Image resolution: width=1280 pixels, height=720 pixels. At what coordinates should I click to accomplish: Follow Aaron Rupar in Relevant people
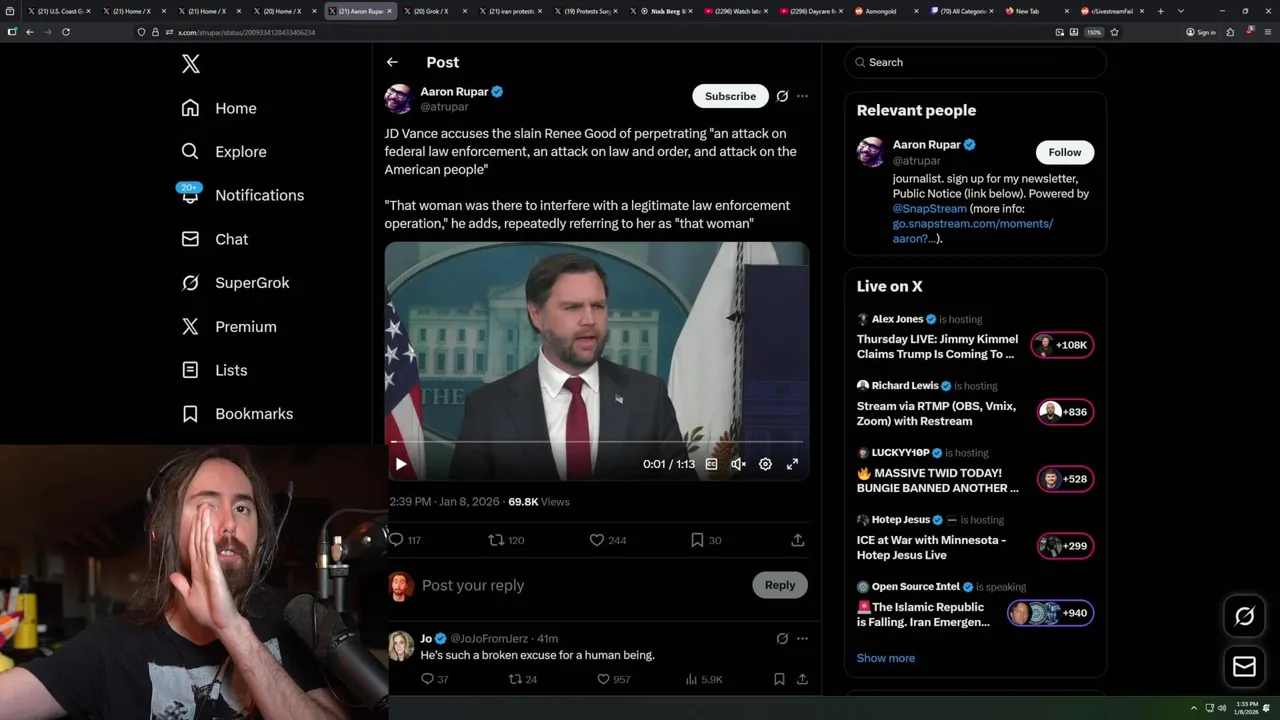pyautogui.click(x=1064, y=152)
